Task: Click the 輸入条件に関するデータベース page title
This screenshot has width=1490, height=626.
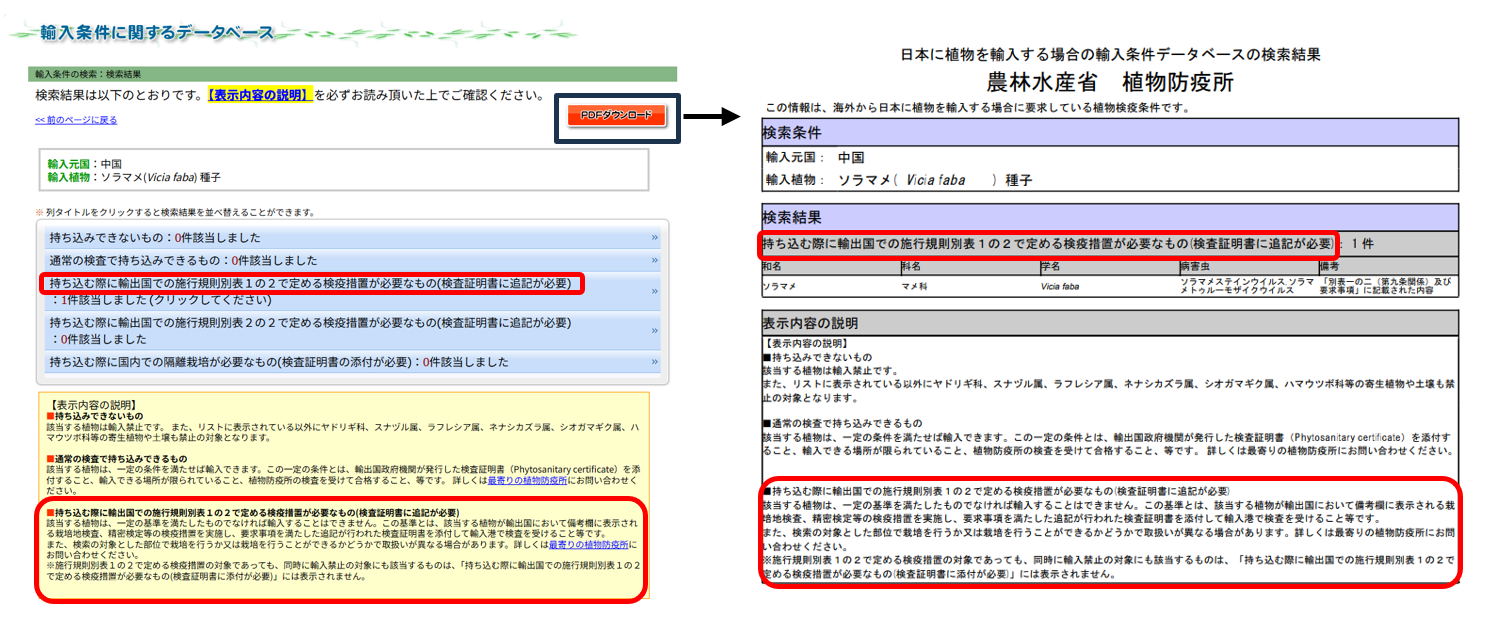Action: 157,33
